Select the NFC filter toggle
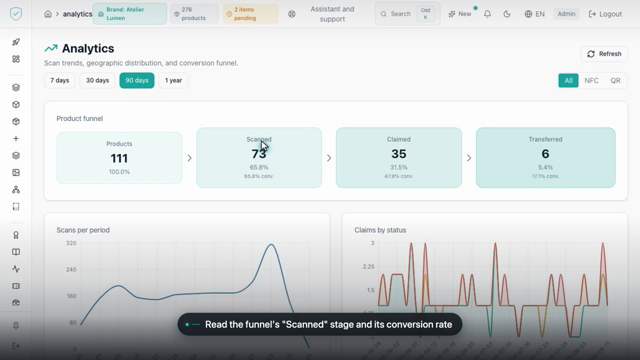Viewport: 640px width, 360px height. tap(591, 80)
